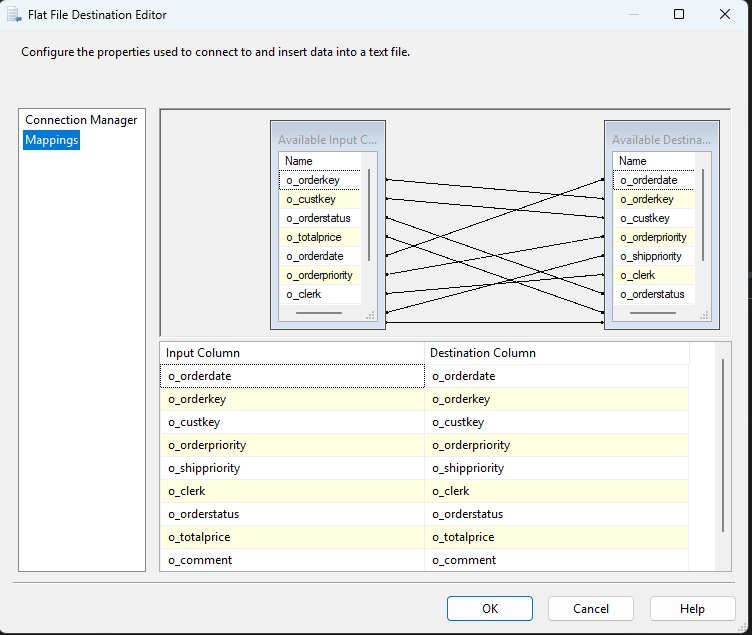
Task: Open the o_orderkey Input Column cell
Action: tap(292, 399)
